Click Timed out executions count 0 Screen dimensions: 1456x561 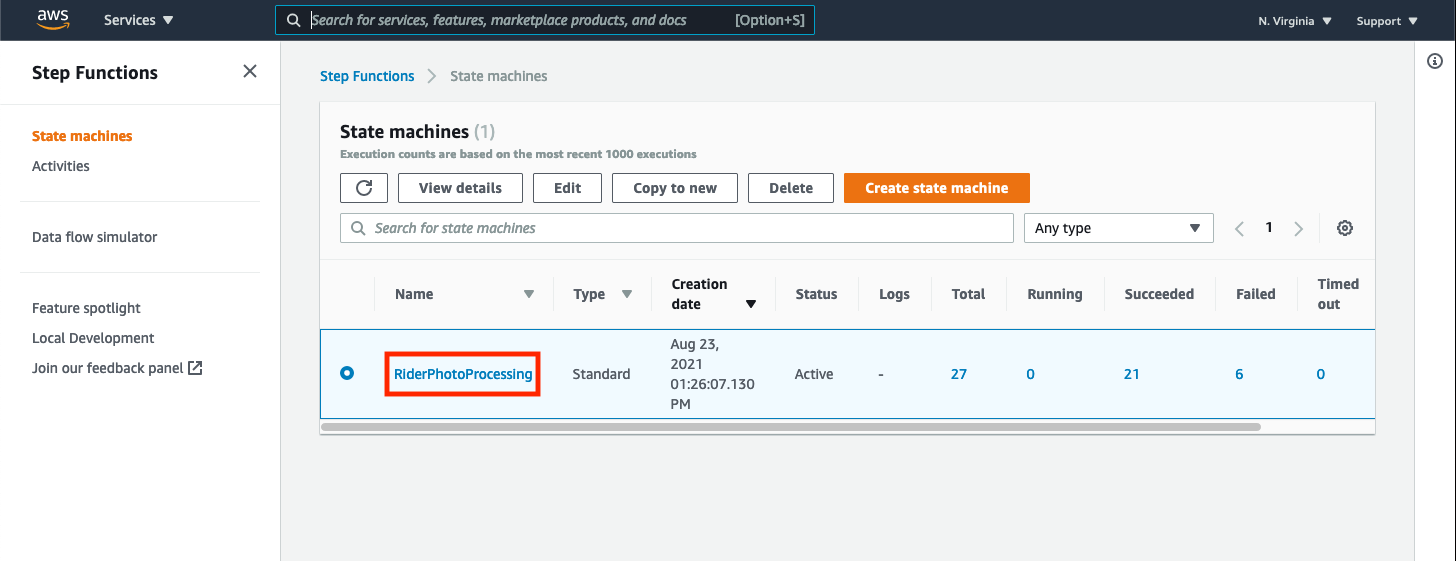[1321, 374]
